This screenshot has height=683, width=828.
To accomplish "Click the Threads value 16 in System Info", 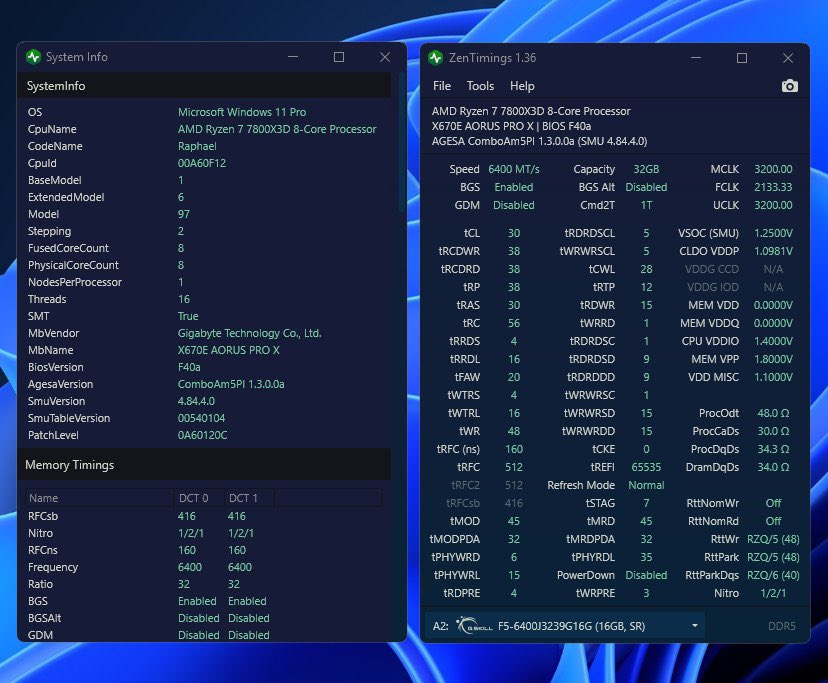I will tap(184, 299).
